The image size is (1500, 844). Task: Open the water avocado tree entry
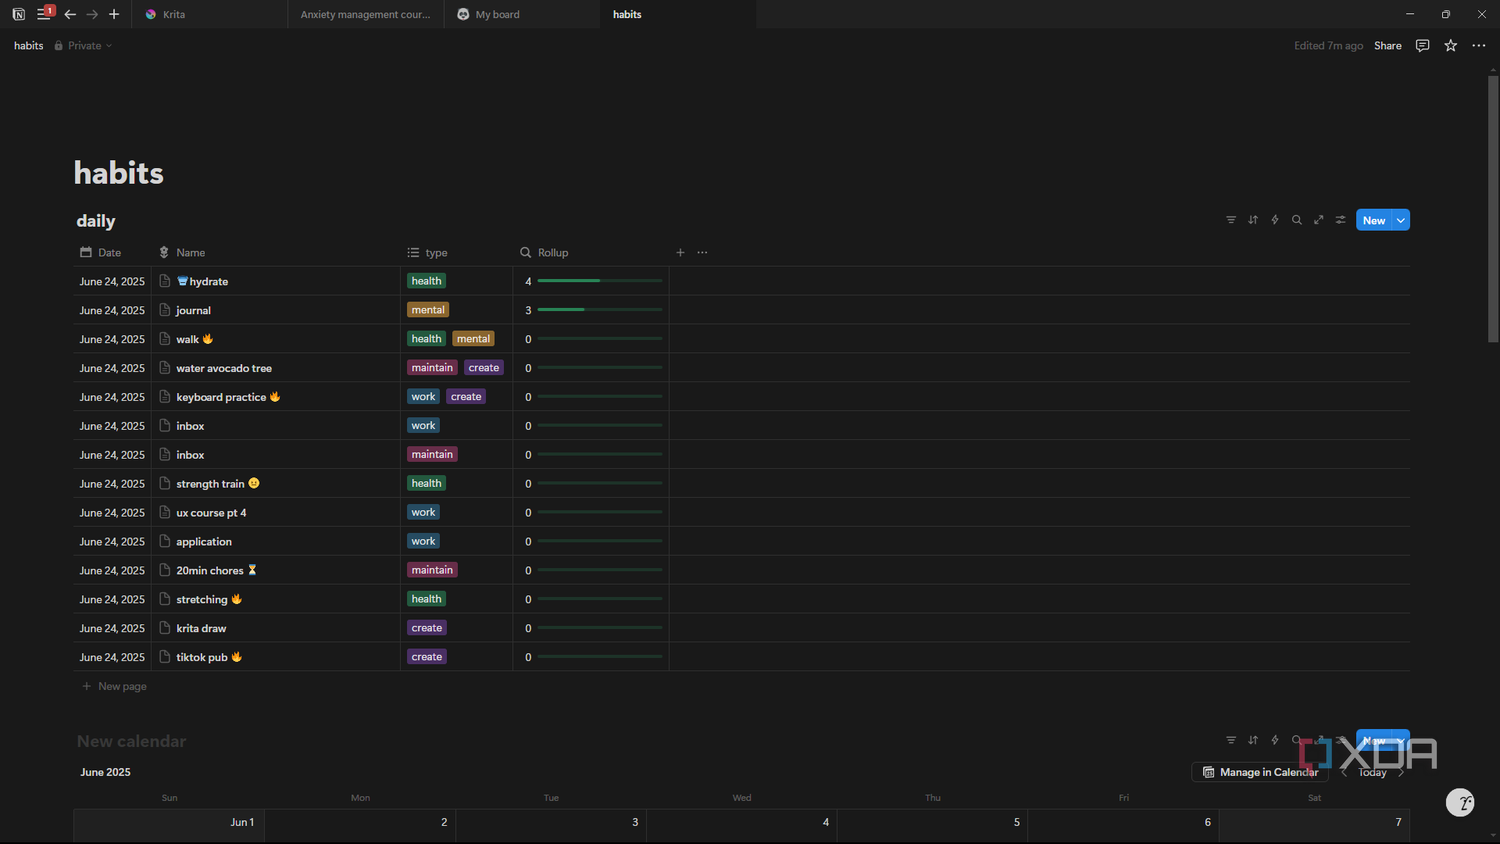pos(224,368)
